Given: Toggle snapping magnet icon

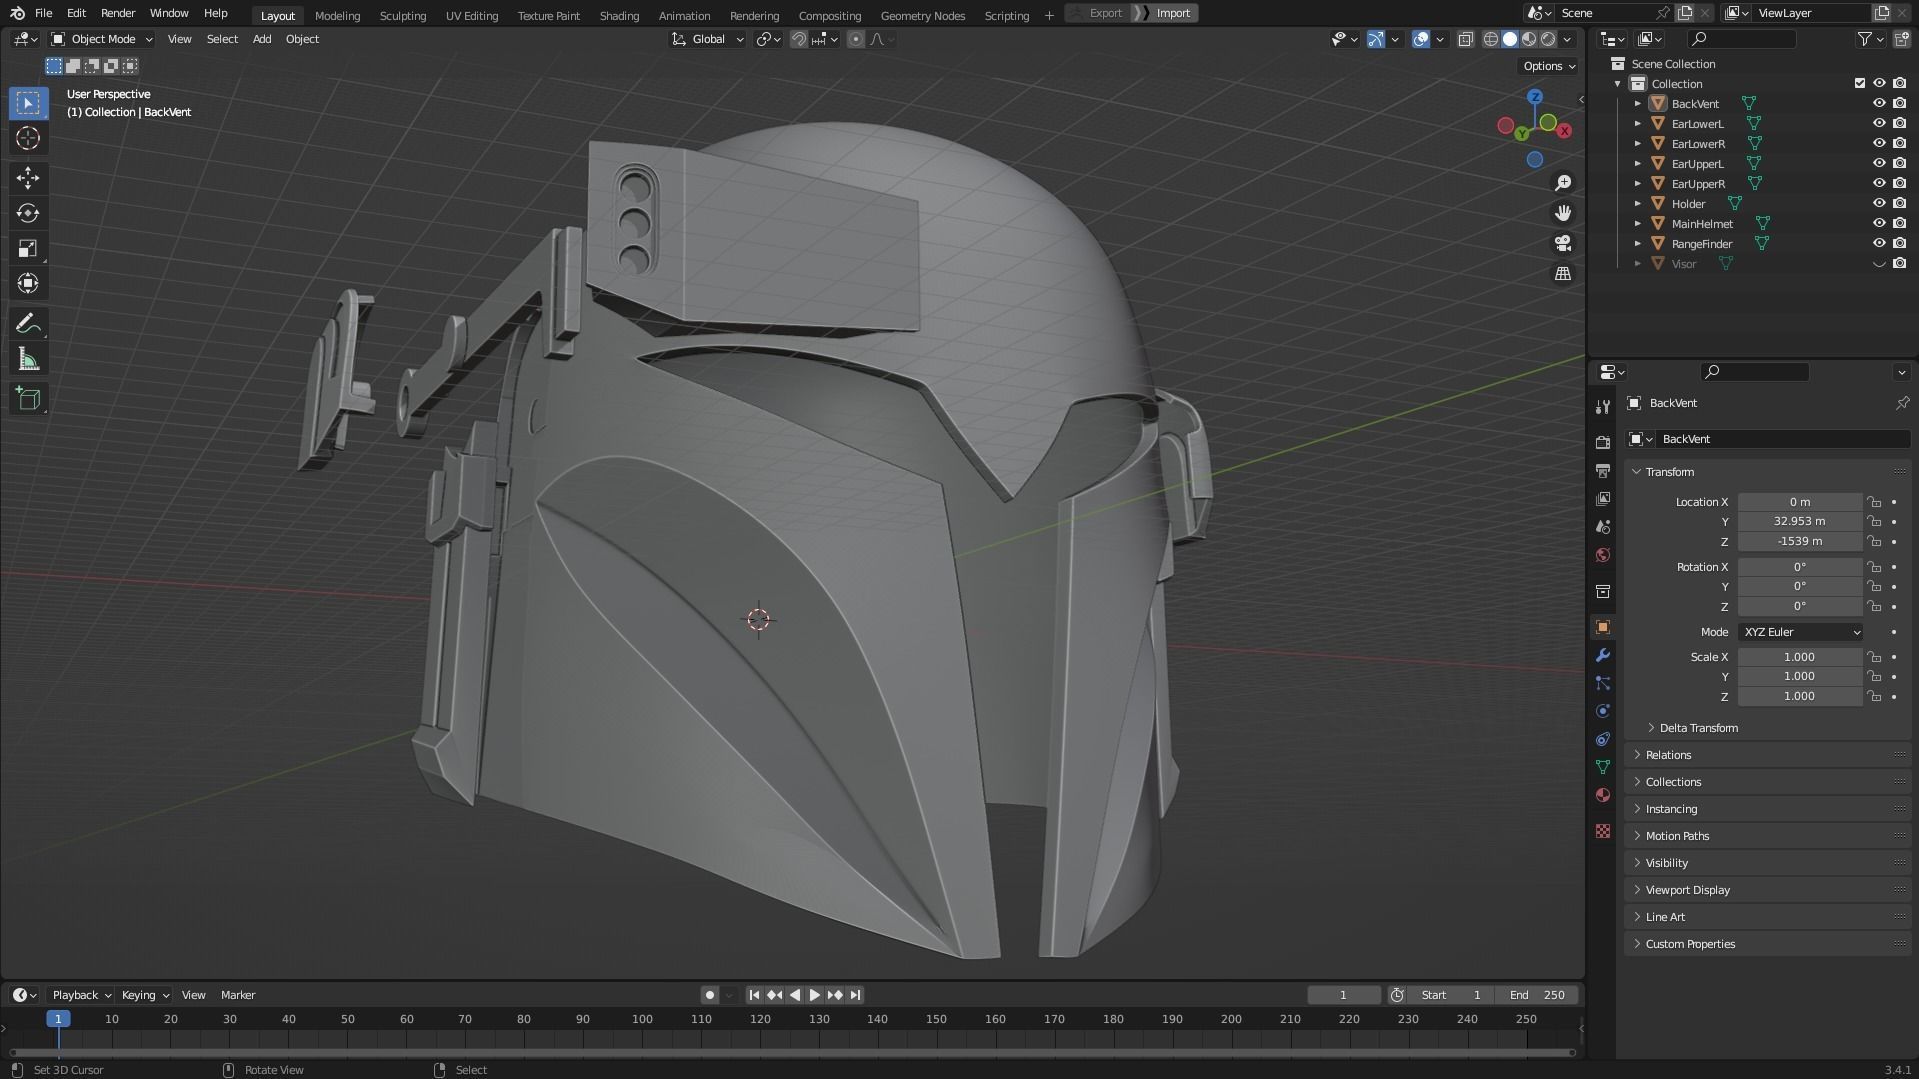Looking at the screenshot, I should coord(798,39).
